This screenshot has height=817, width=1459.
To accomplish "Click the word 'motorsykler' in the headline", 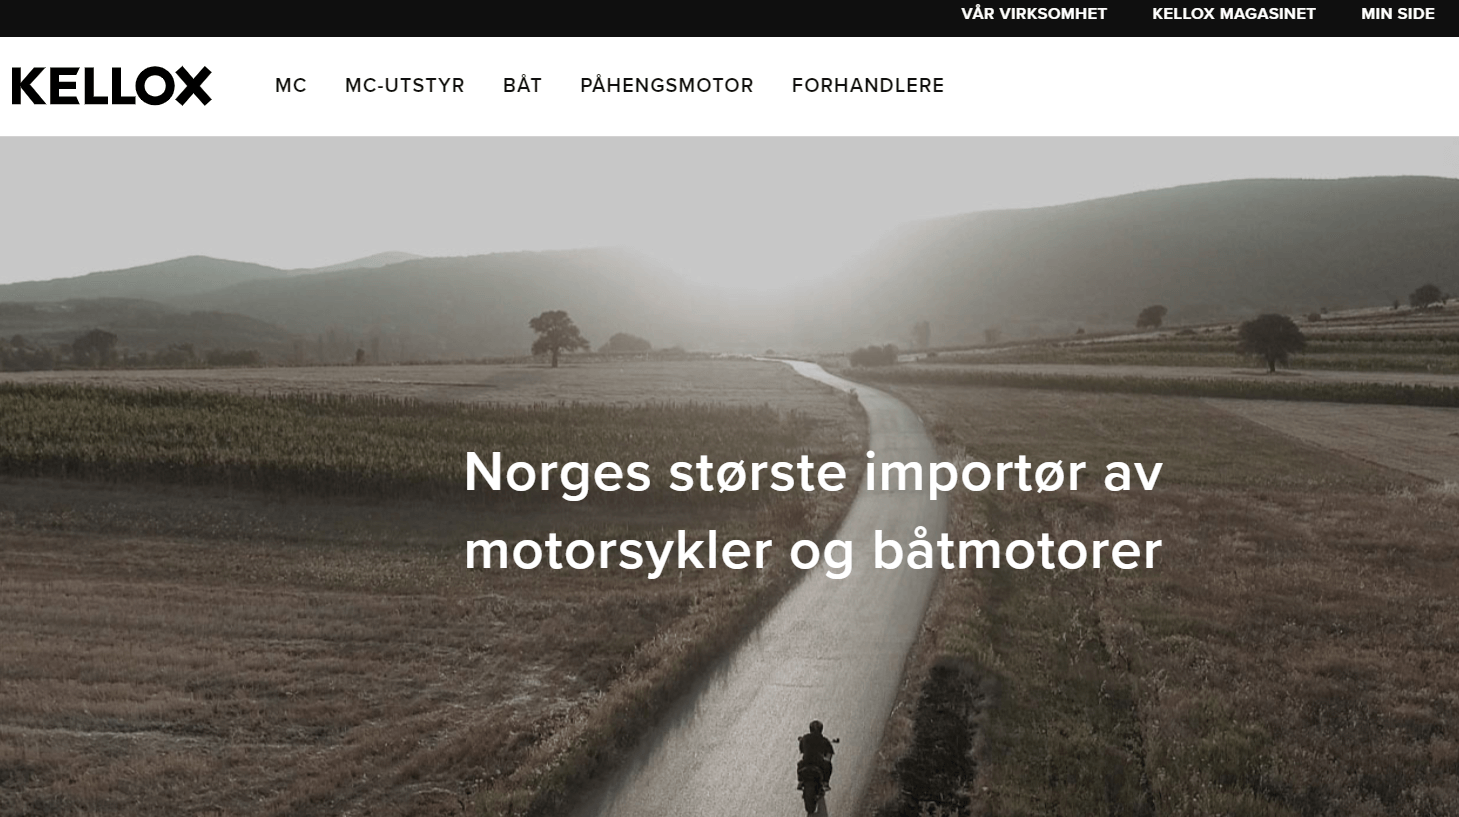I will [618, 552].
